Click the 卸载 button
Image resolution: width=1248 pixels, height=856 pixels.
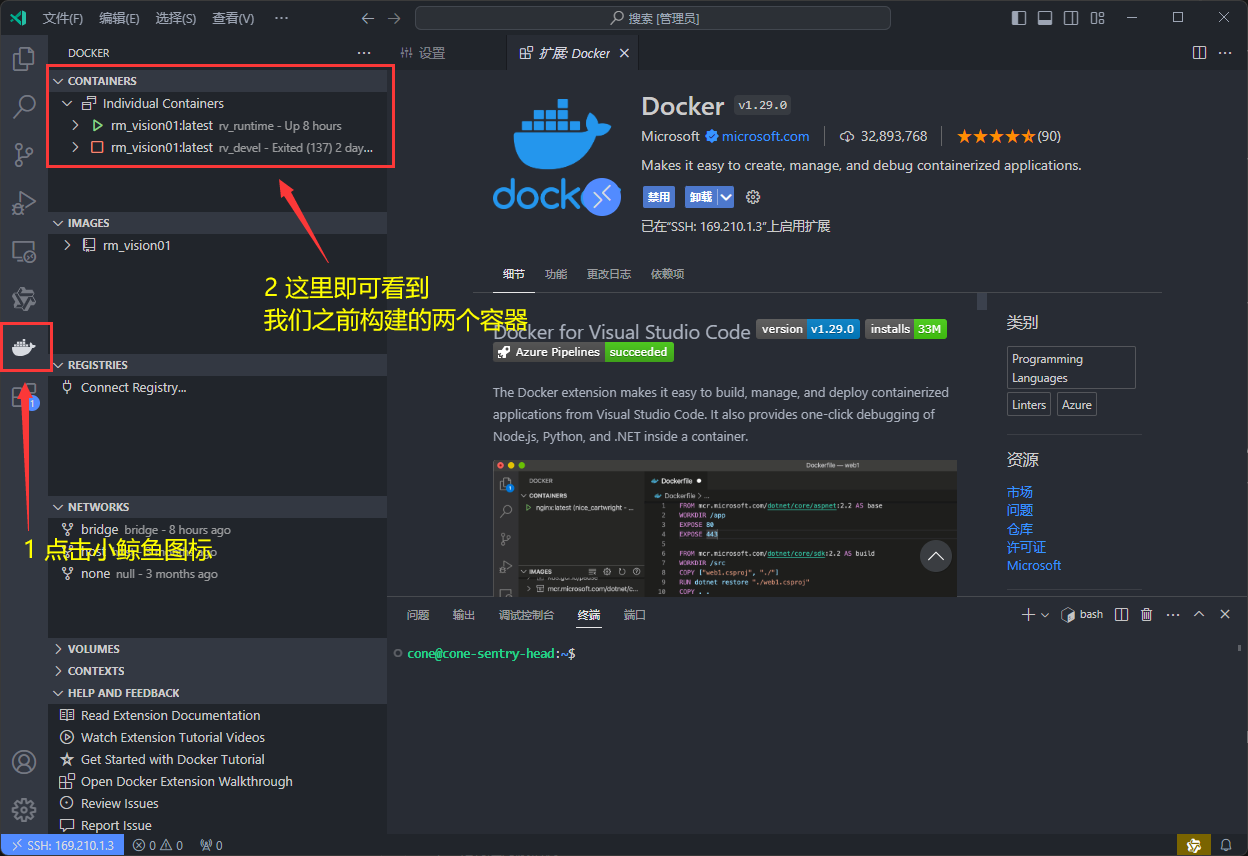701,197
